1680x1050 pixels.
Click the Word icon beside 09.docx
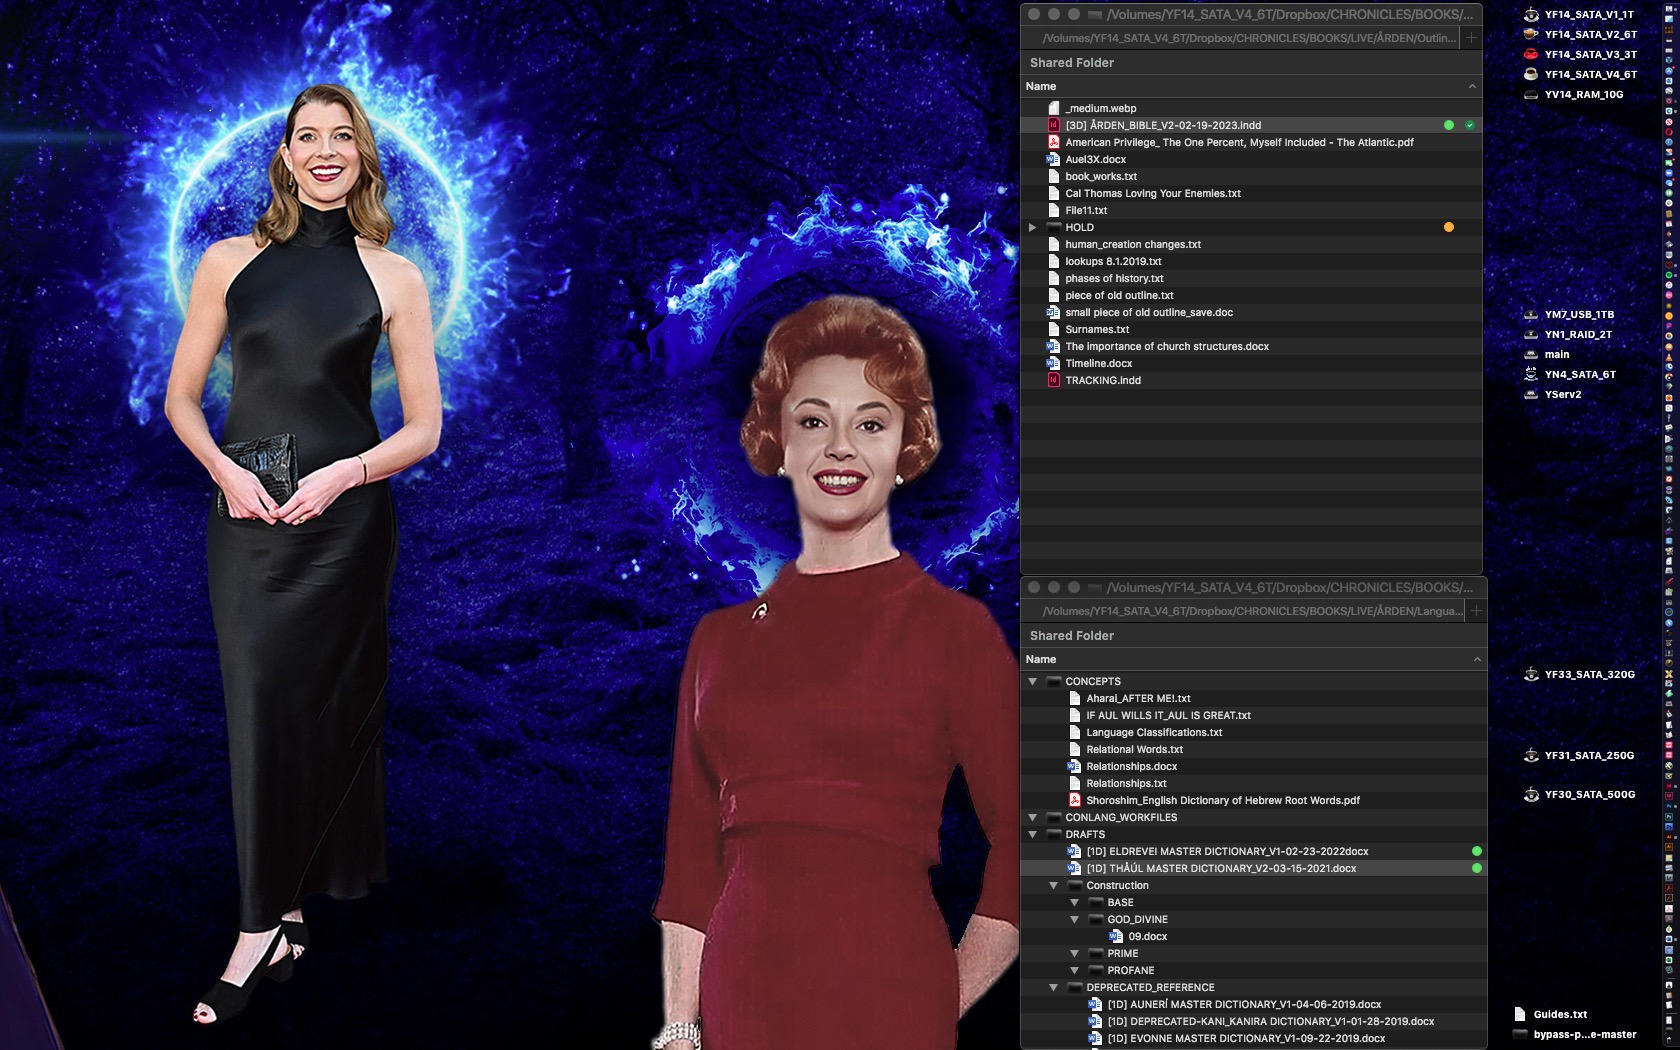1117,936
